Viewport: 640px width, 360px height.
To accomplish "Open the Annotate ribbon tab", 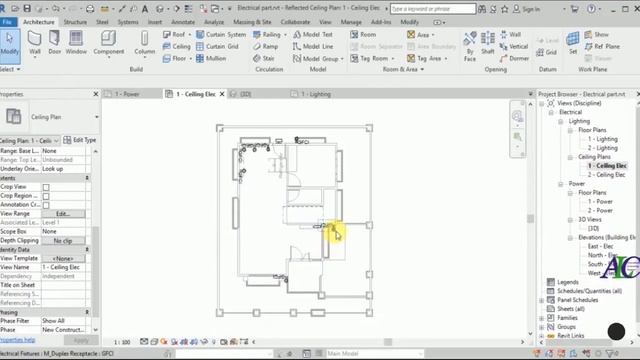I will pyautogui.click(x=182, y=22).
